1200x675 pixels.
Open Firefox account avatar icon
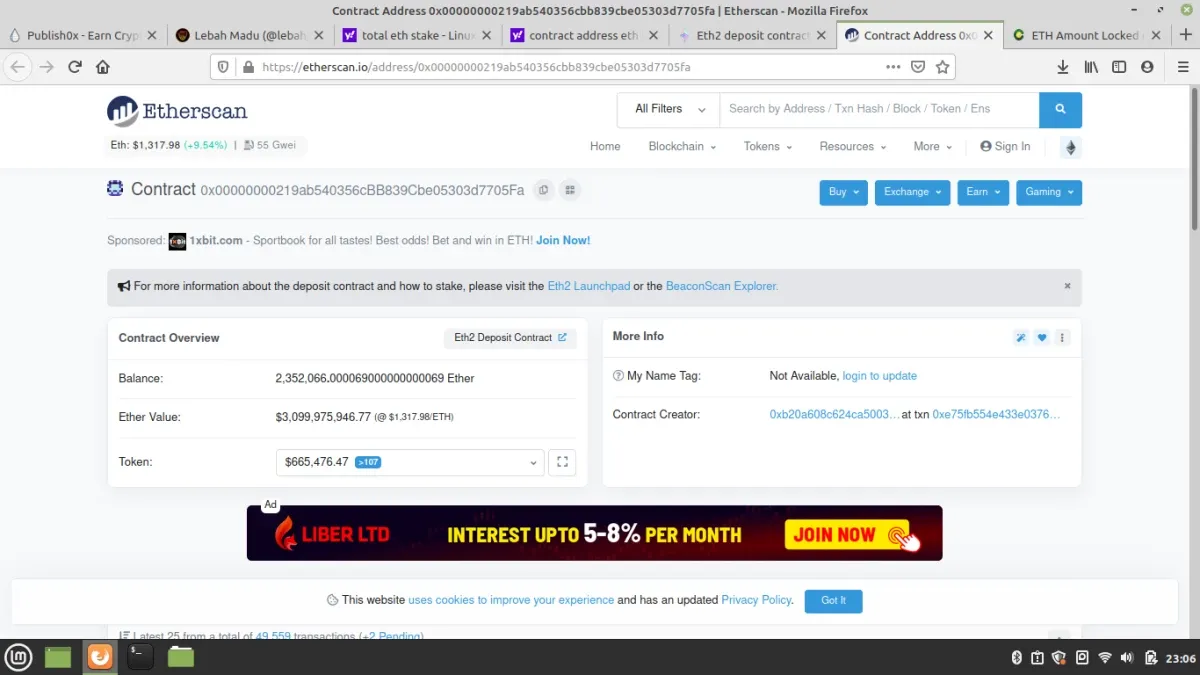tap(1147, 67)
